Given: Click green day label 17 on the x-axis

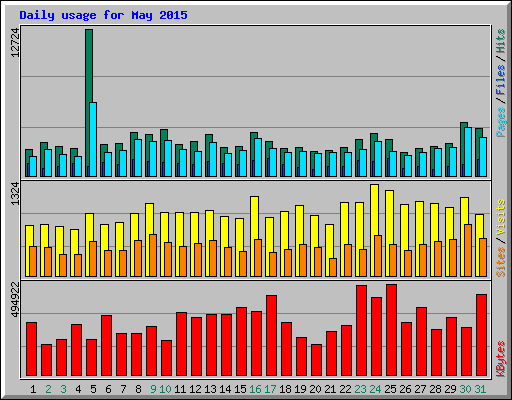Looking at the screenshot, I should tap(270, 389).
